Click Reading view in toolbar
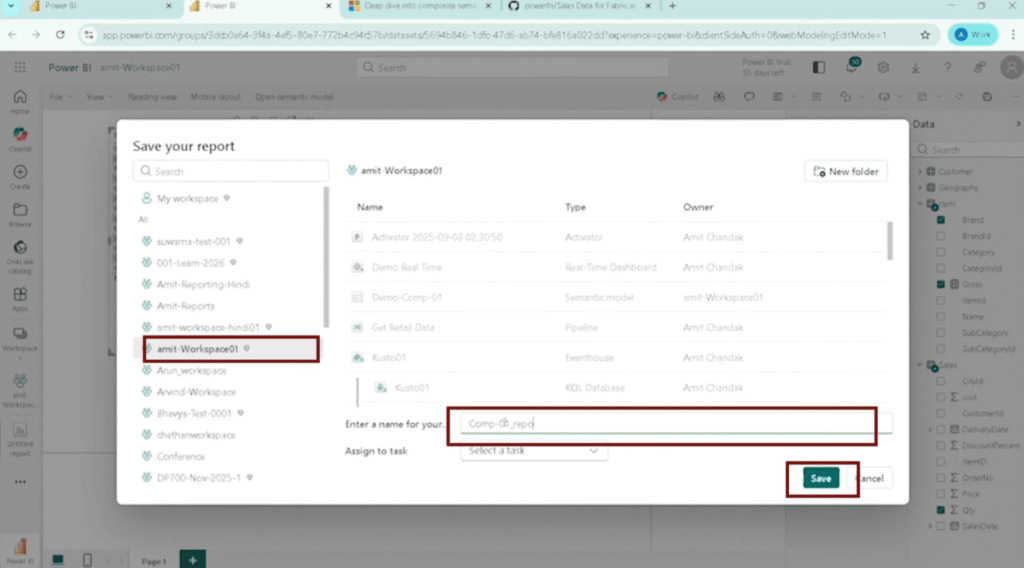 pyautogui.click(x=152, y=97)
